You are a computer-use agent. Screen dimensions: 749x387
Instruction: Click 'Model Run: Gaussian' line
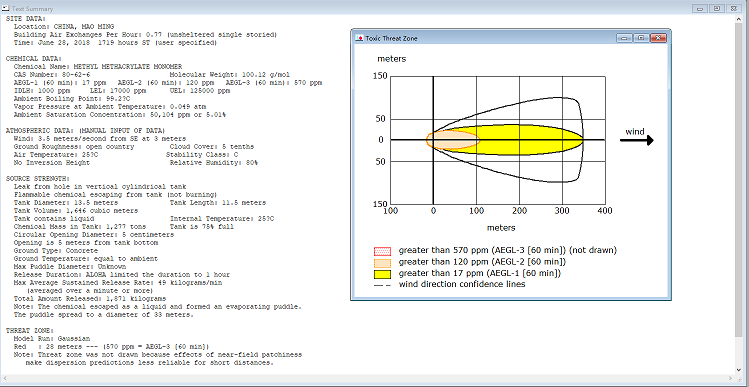point(52,339)
